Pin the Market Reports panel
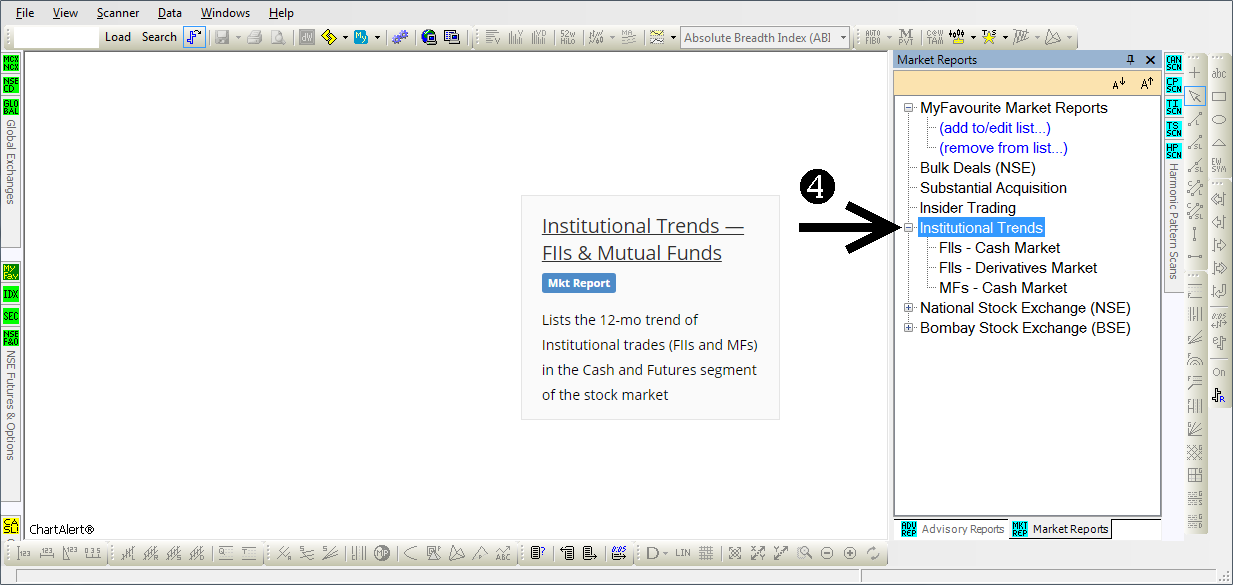This screenshot has height=585, width=1233. tap(1131, 60)
